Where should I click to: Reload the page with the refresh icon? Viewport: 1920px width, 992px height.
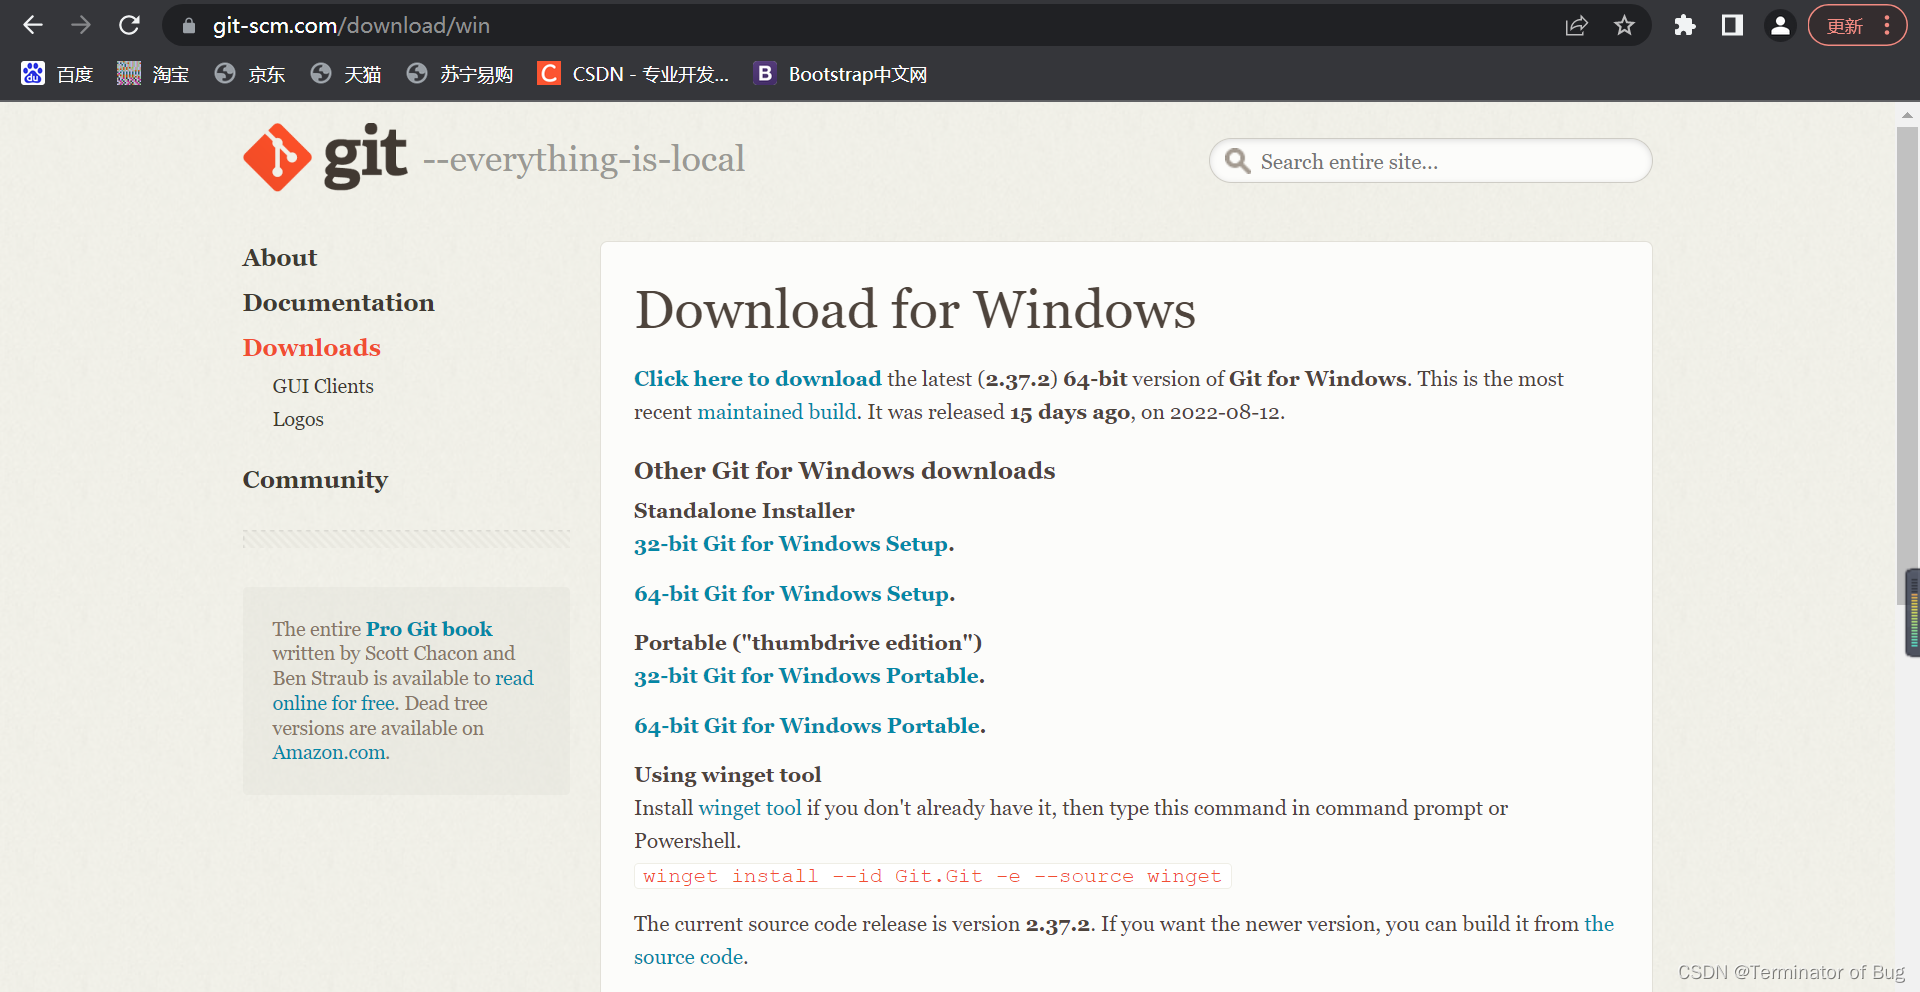pos(129,25)
